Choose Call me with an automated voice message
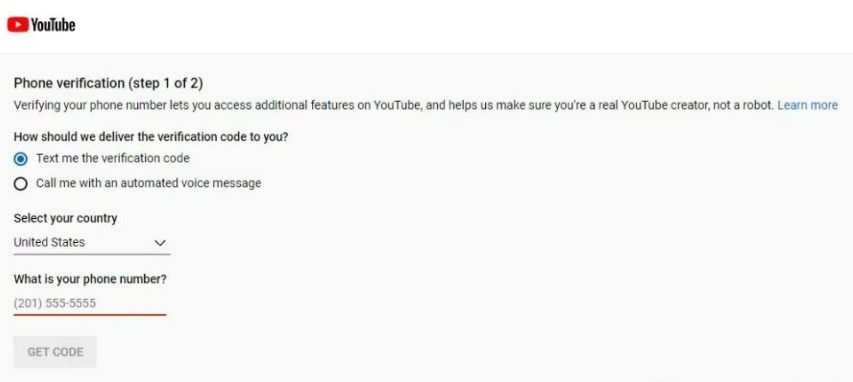Image resolution: width=853 pixels, height=382 pixels. click(x=21, y=184)
